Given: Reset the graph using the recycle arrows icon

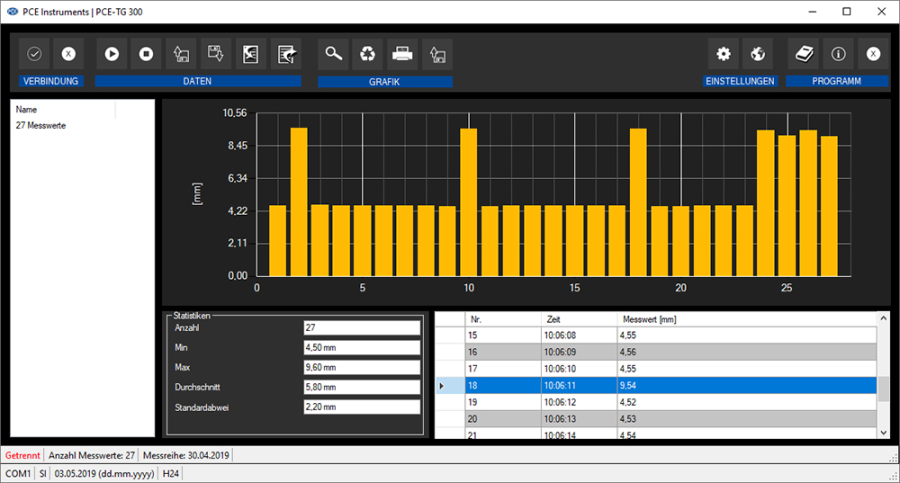Looking at the screenshot, I should (368, 54).
